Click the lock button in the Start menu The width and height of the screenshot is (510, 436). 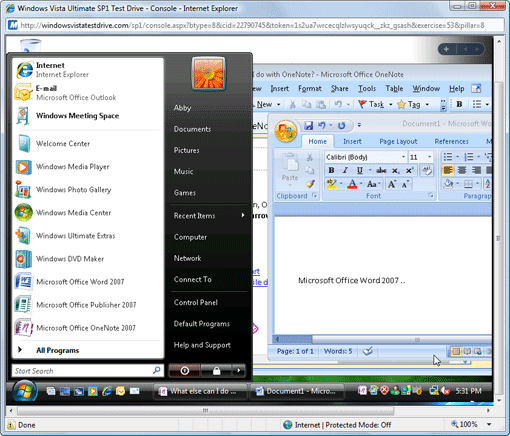216,370
